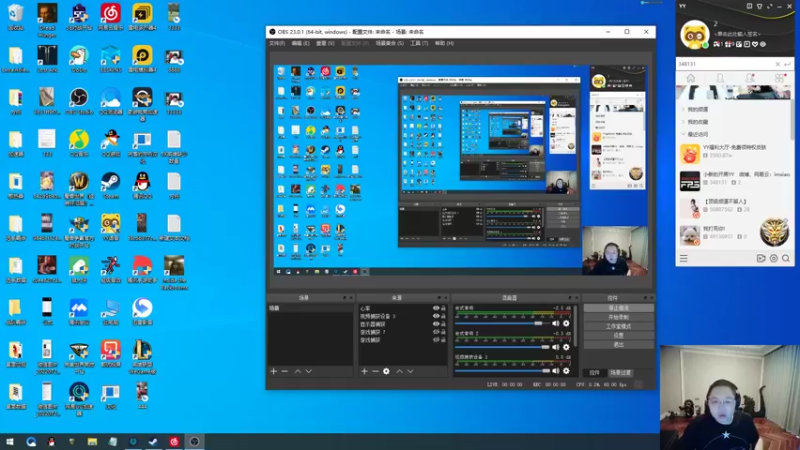Open gear settings for 台式音频 2 channel
The width and height of the screenshot is (800, 450).
pyautogui.click(x=566, y=347)
